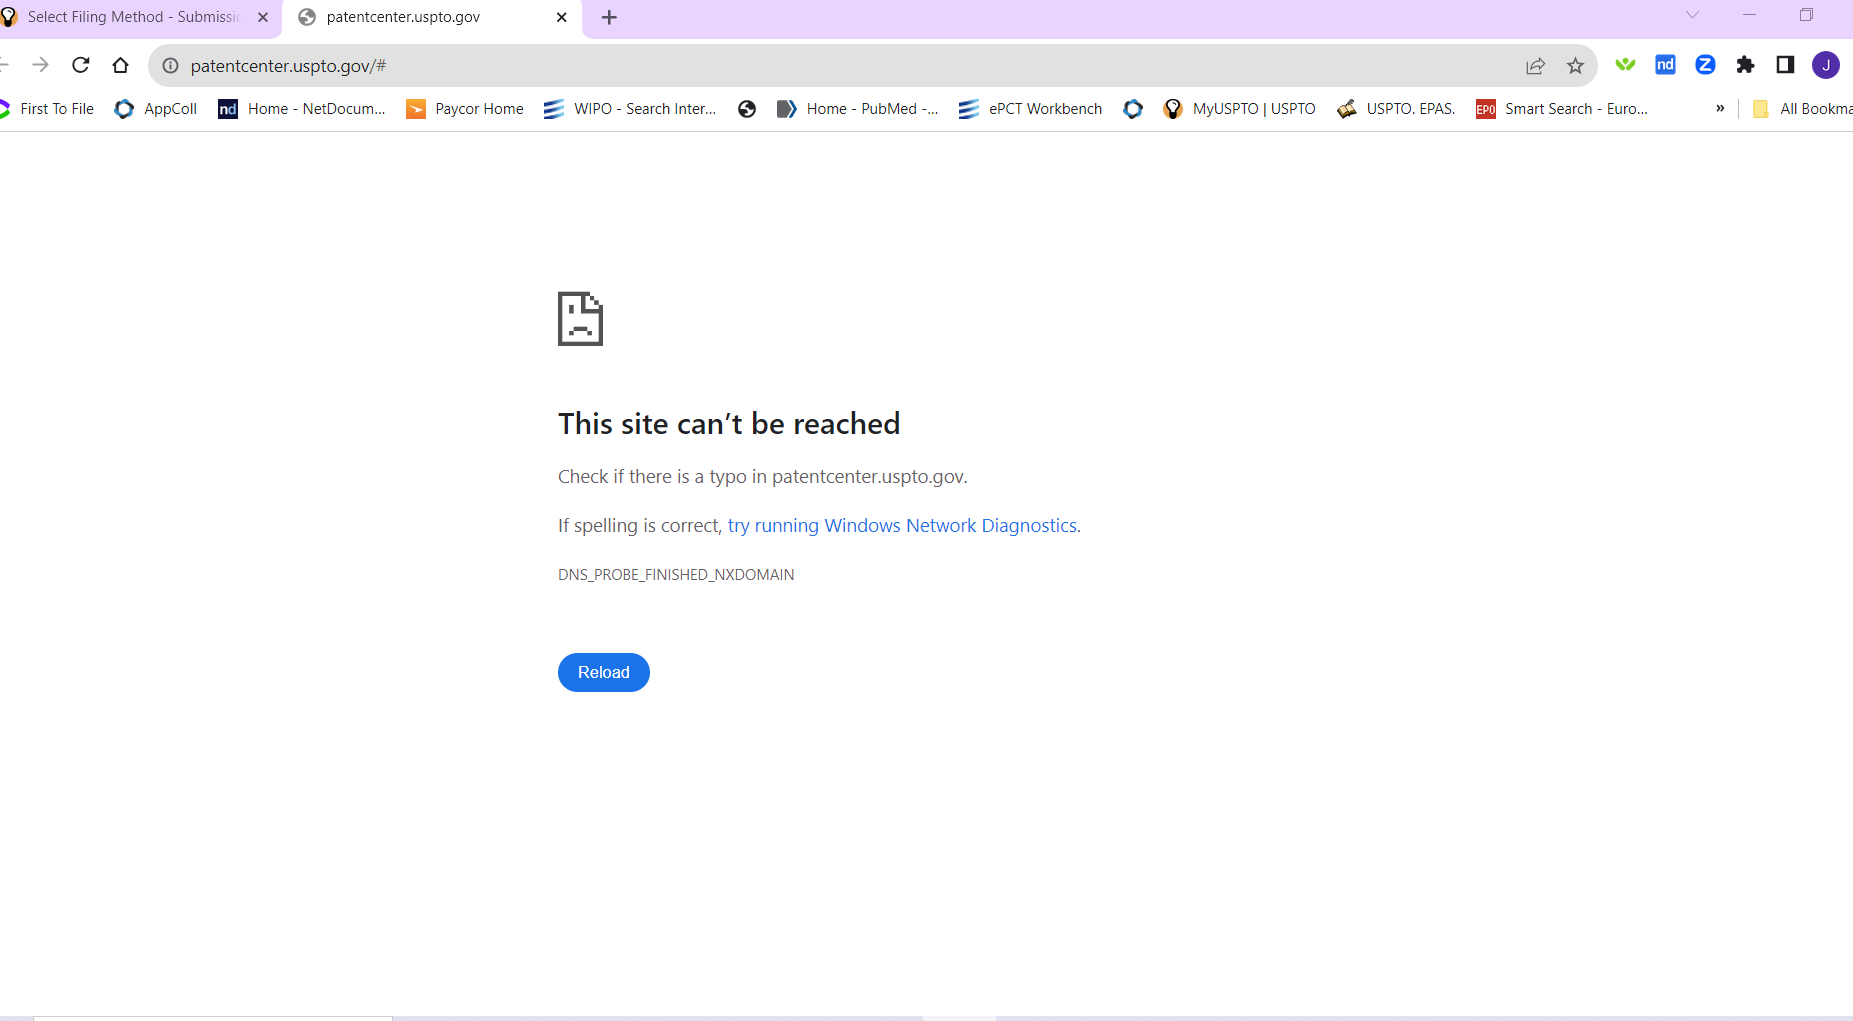This screenshot has height=1021, width=1853.
Task: Open the profile avatar J menu
Action: point(1825,65)
